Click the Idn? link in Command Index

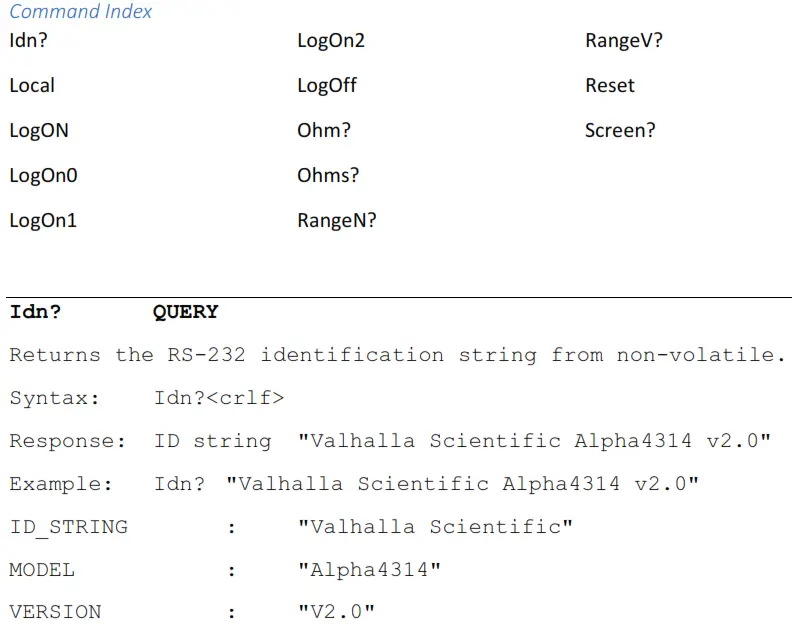29,41
